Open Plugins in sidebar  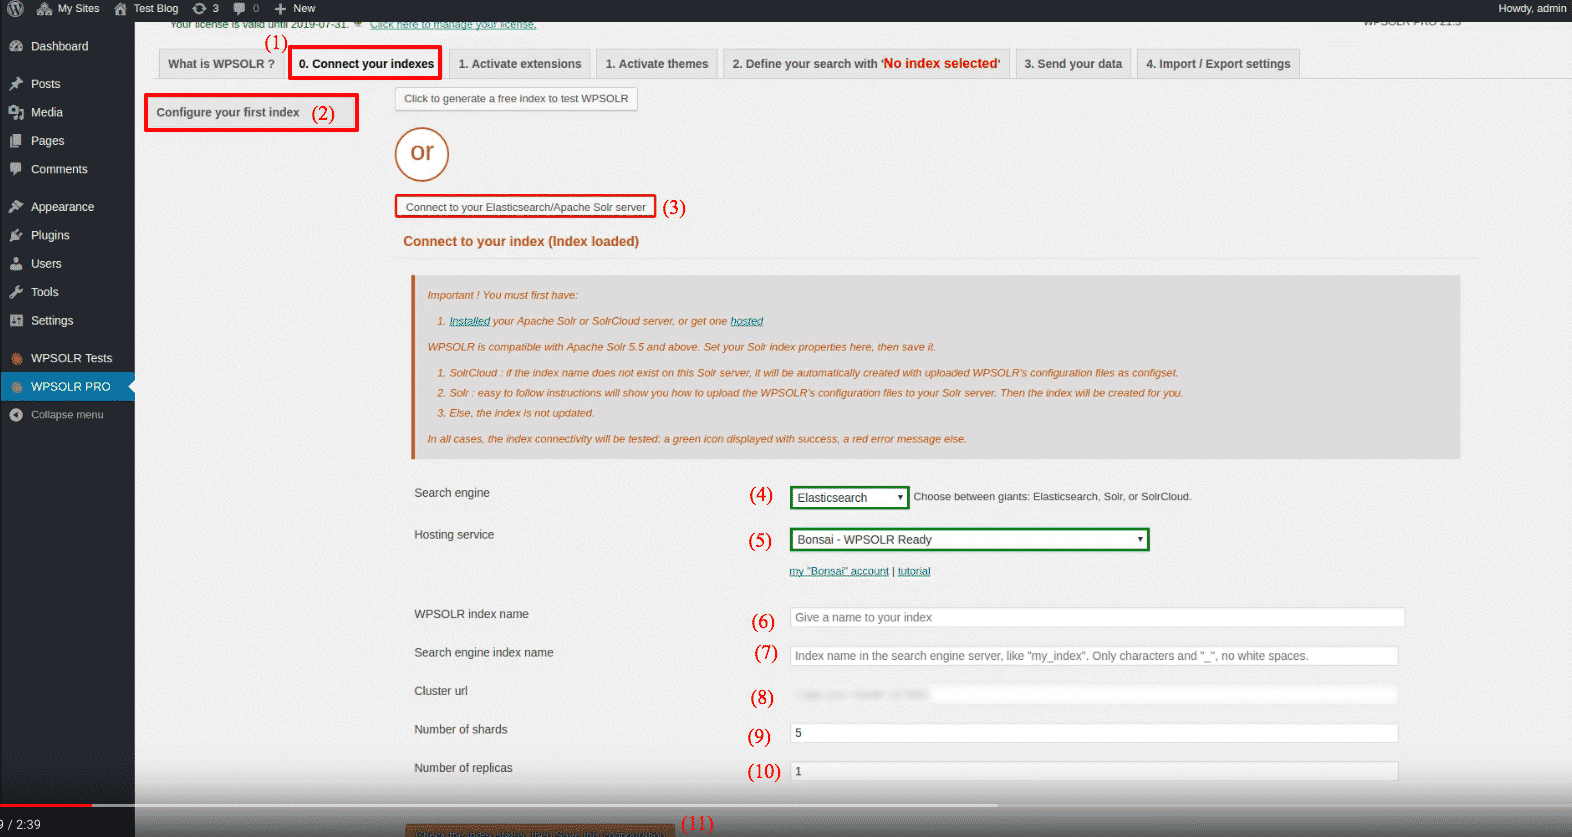[x=67, y=235]
